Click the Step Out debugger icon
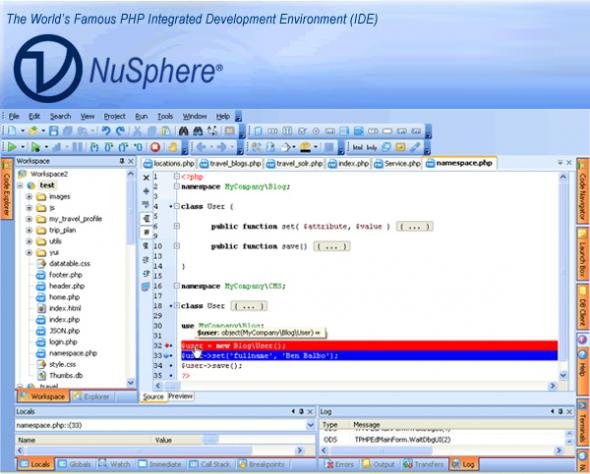 [x=123, y=147]
